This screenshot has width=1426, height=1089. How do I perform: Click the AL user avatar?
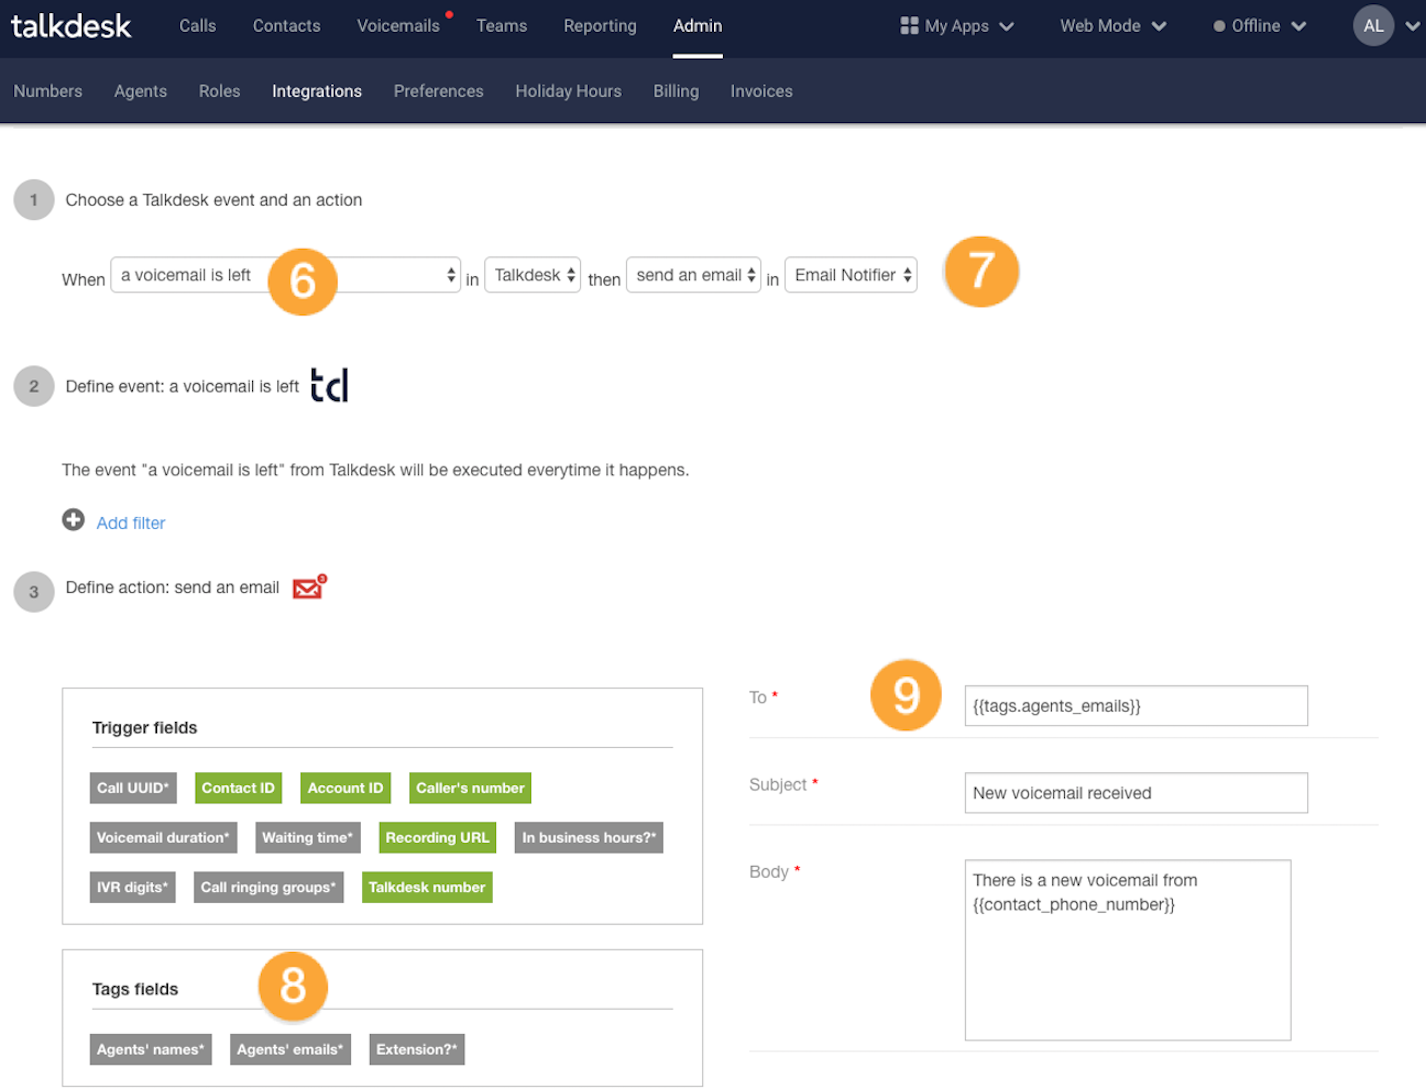pyautogui.click(x=1373, y=26)
